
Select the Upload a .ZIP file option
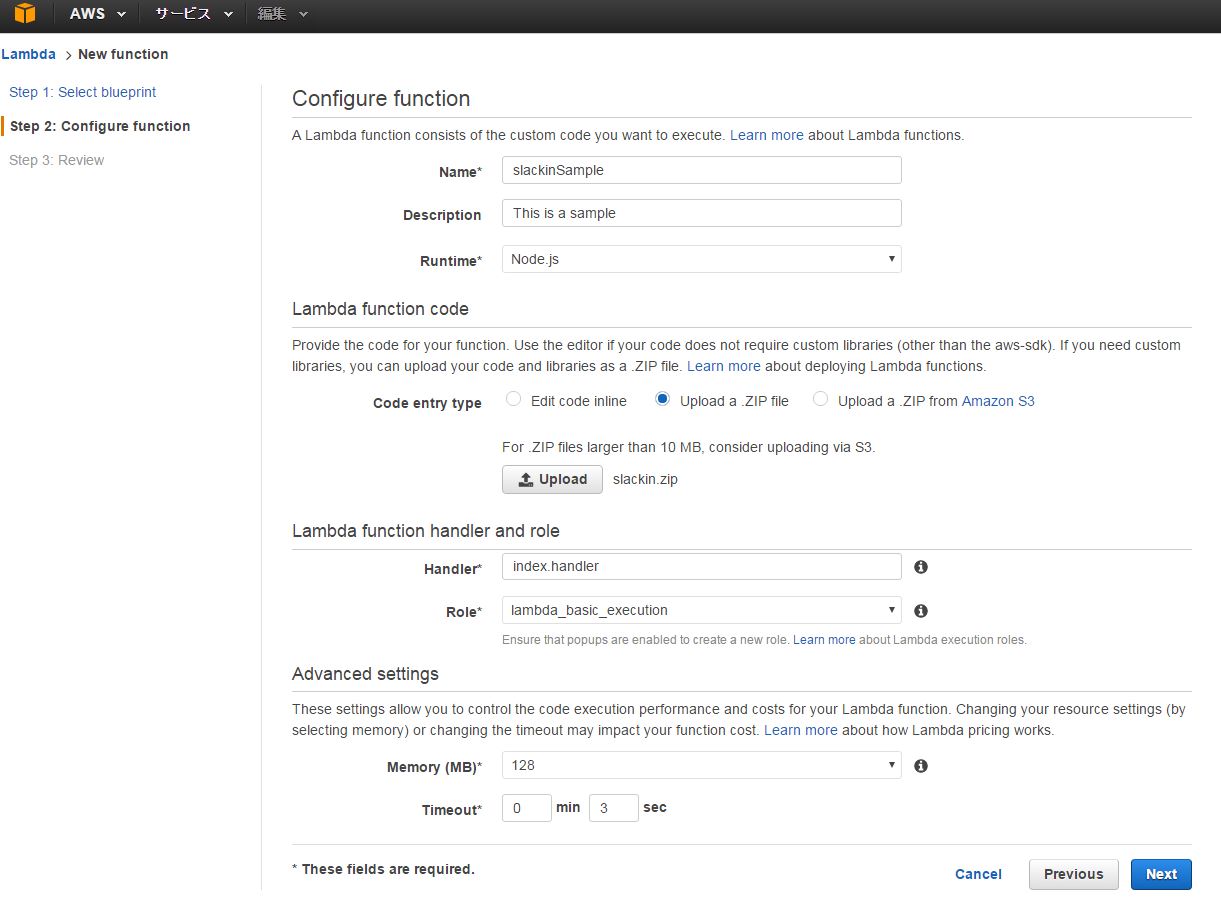(662, 400)
